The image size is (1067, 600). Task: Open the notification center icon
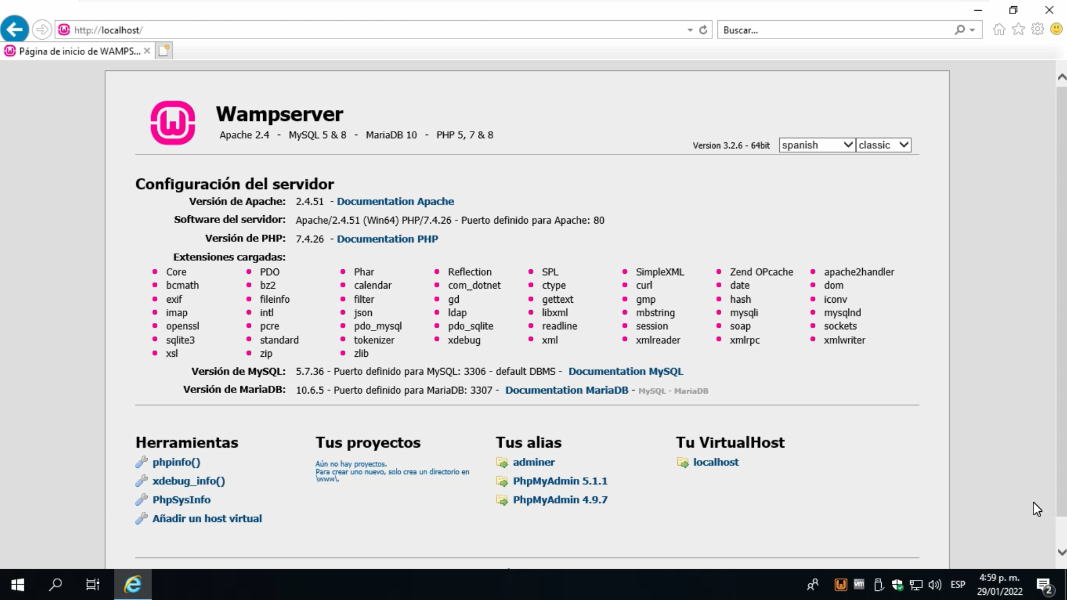(1045, 584)
